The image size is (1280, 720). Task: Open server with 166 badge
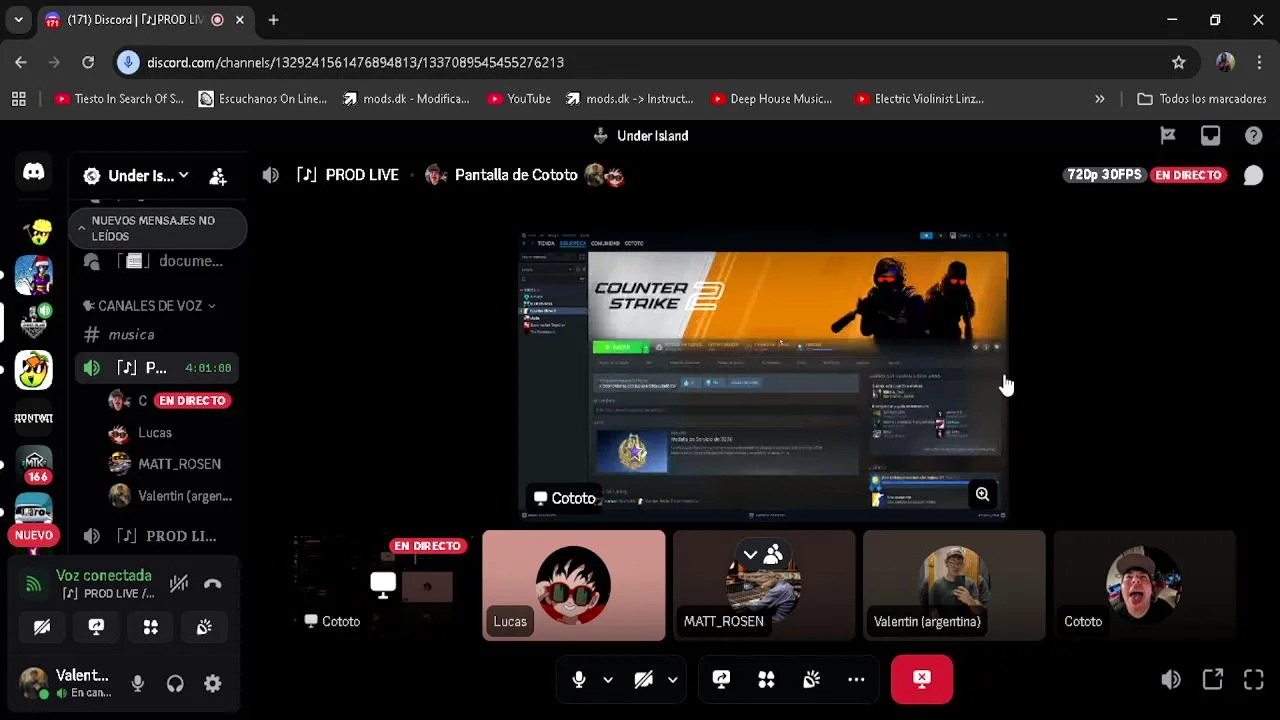point(34,465)
